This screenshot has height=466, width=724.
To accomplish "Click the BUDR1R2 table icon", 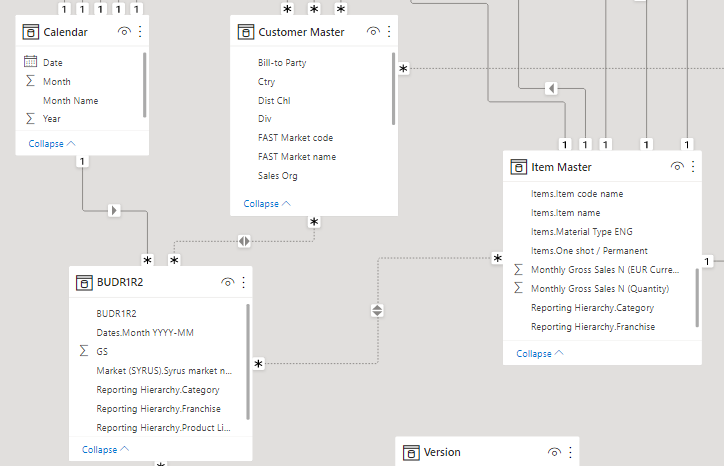I will (x=84, y=282).
